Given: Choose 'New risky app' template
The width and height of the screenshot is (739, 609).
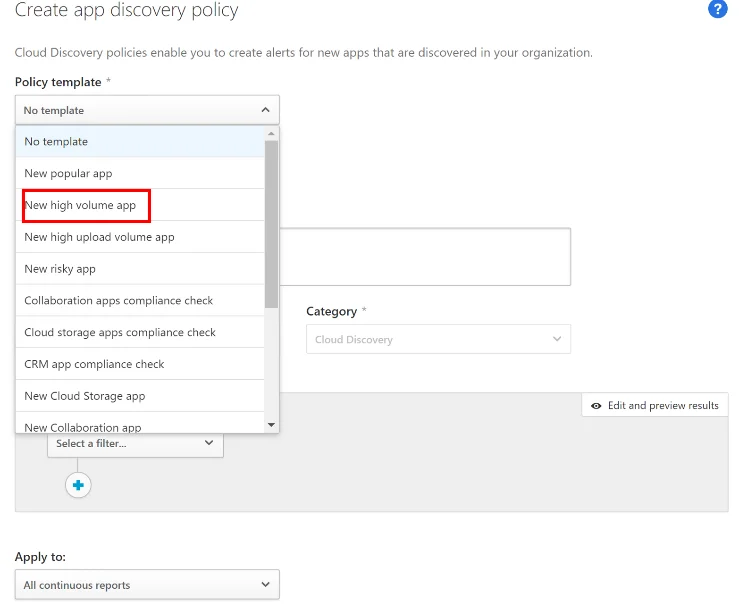Looking at the screenshot, I should pyautogui.click(x=140, y=269).
